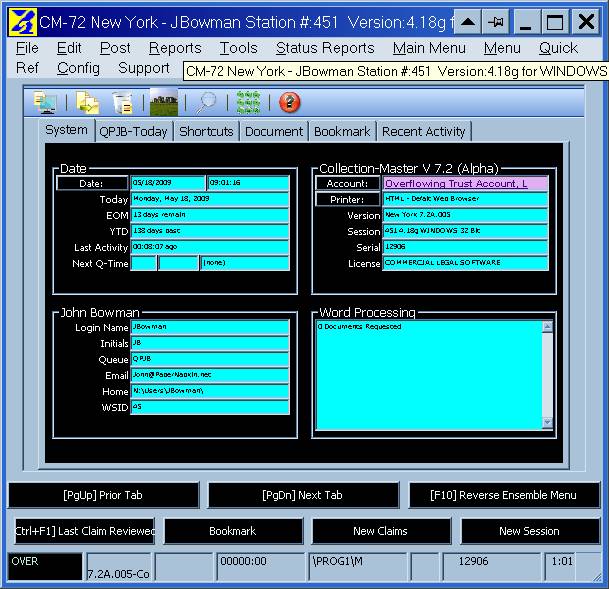Switch to the Recent Activity tab
This screenshot has height=589, width=609.
coord(423,131)
